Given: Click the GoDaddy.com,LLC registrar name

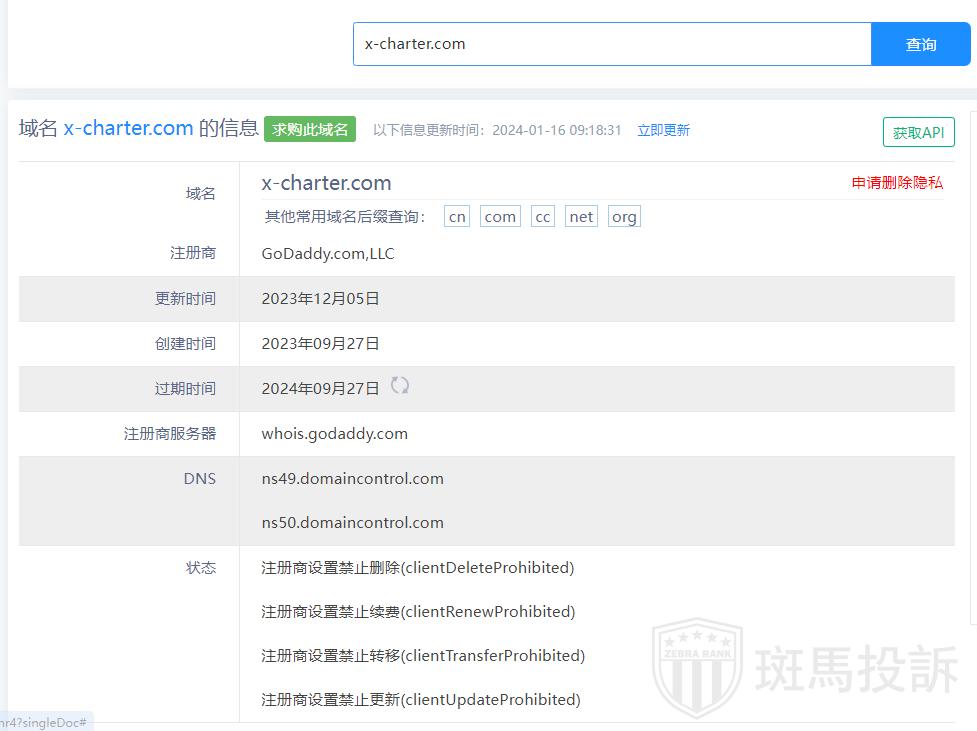Looking at the screenshot, I should (328, 253).
